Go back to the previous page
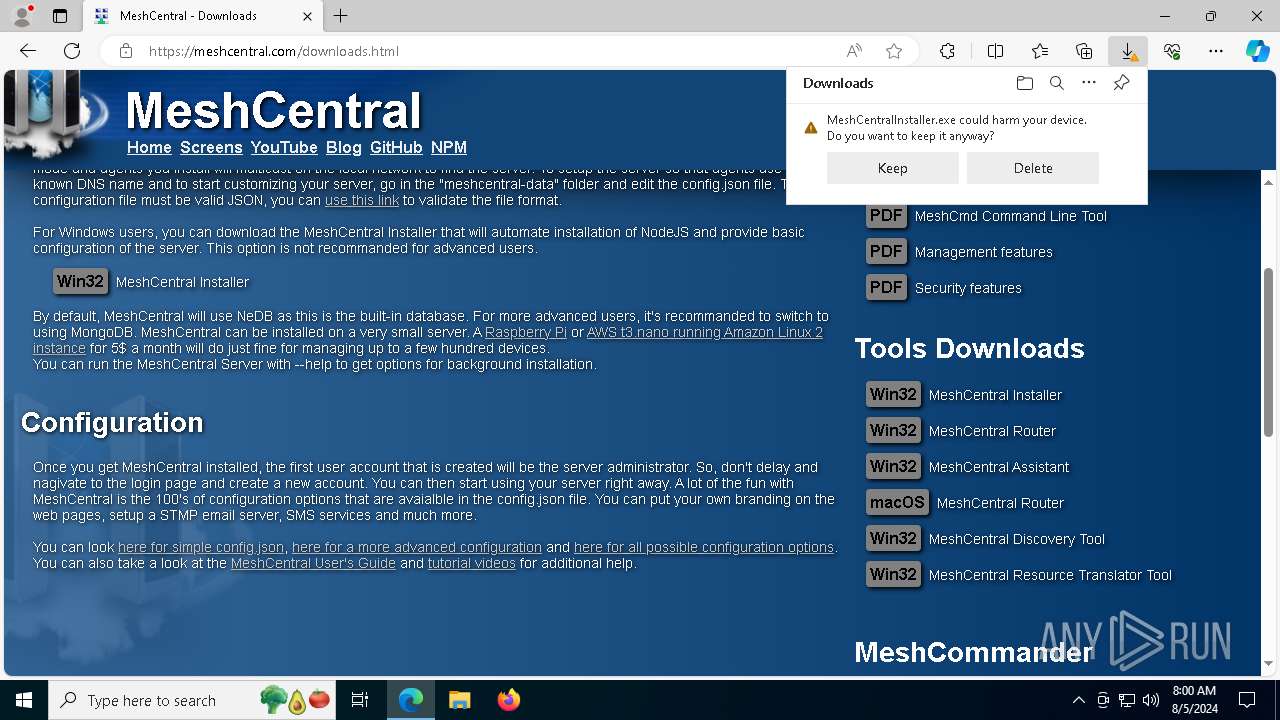 [x=28, y=51]
